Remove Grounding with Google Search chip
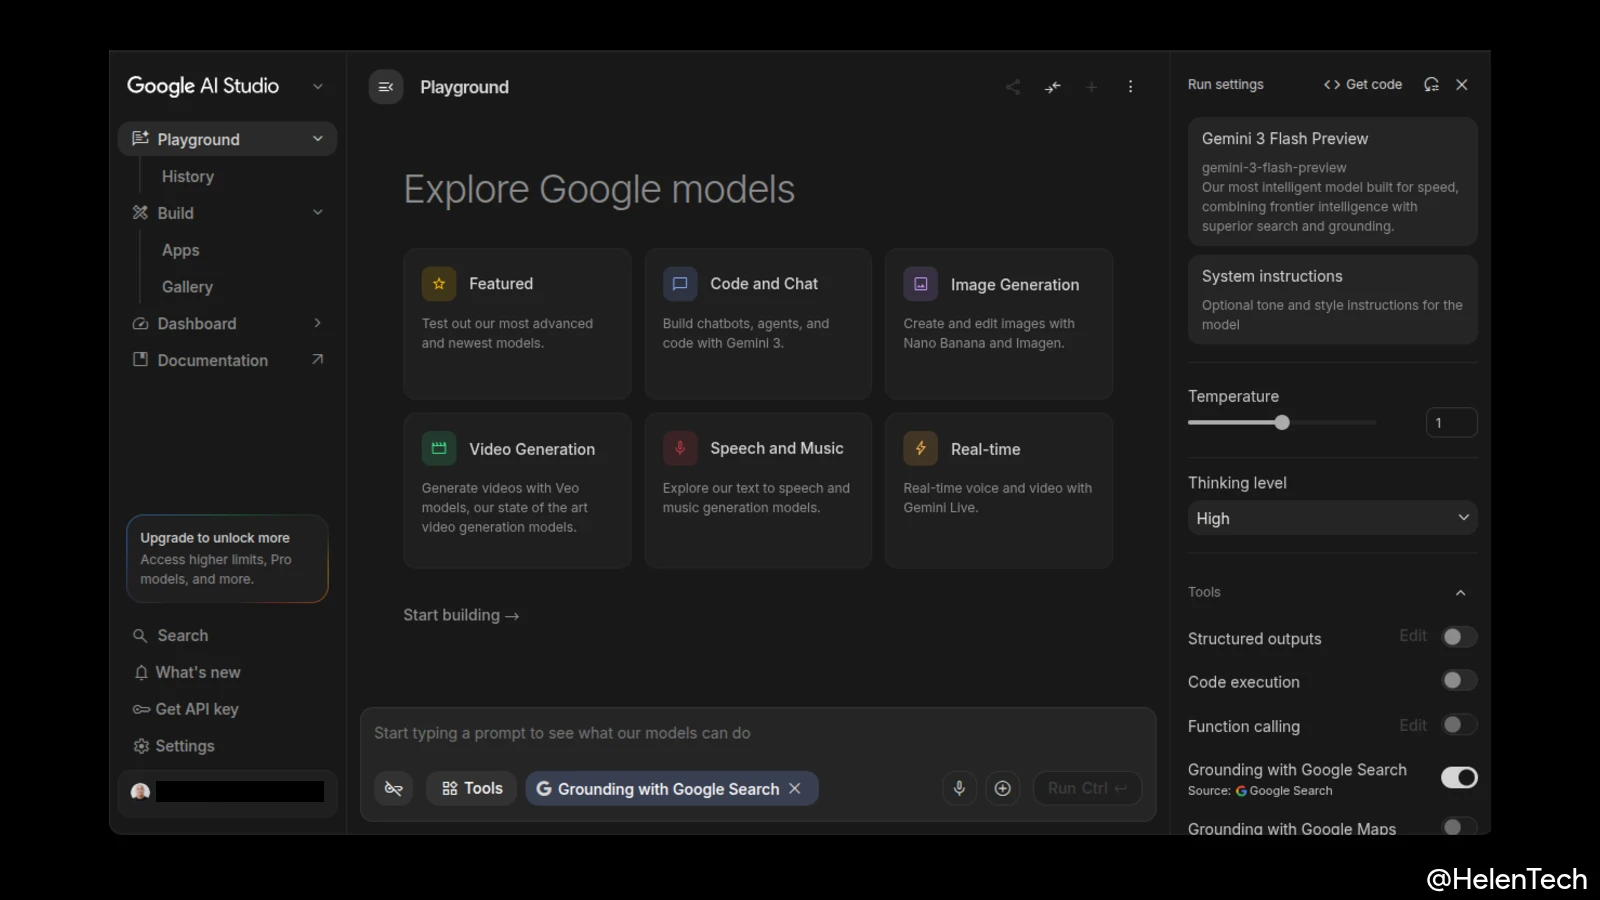 pyautogui.click(x=795, y=788)
